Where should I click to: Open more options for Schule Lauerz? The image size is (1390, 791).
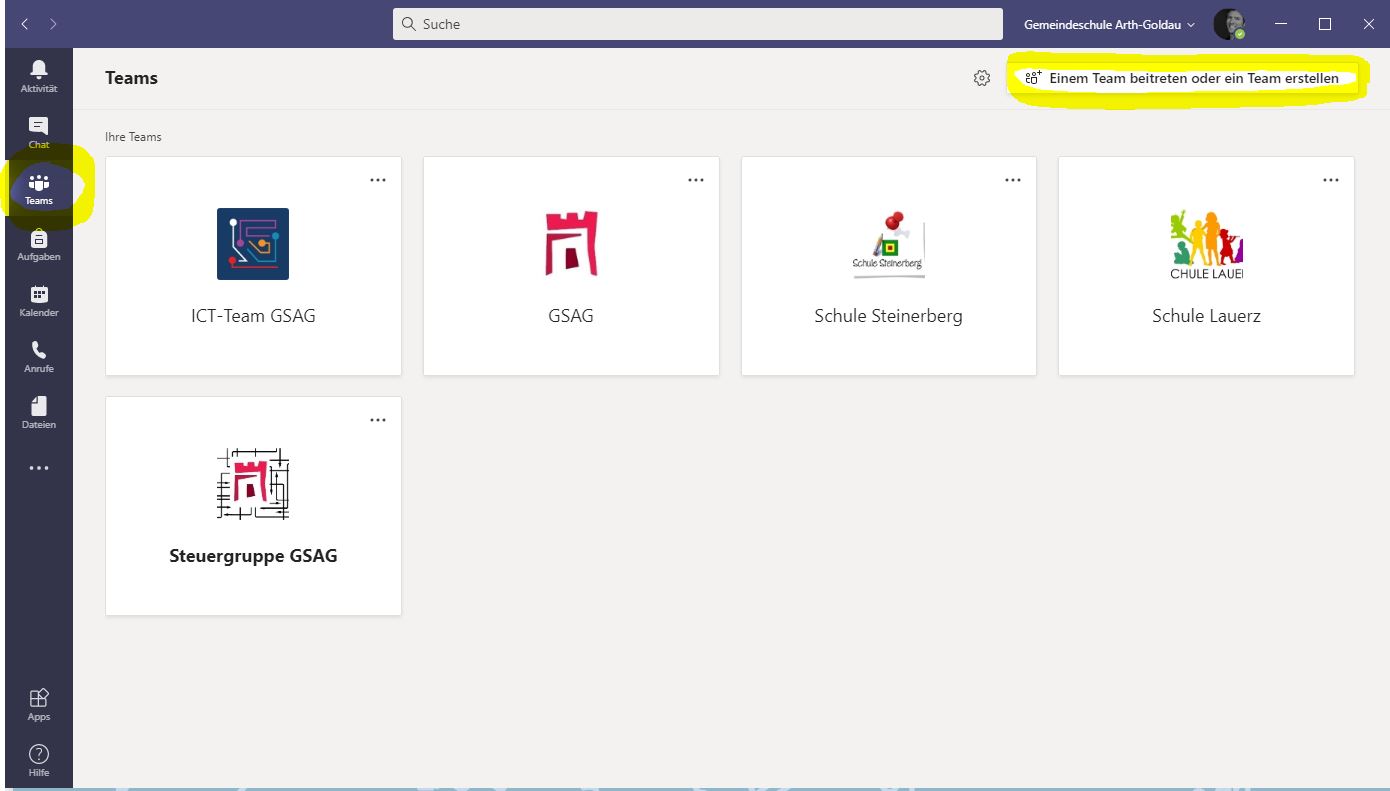(x=1331, y=180)
